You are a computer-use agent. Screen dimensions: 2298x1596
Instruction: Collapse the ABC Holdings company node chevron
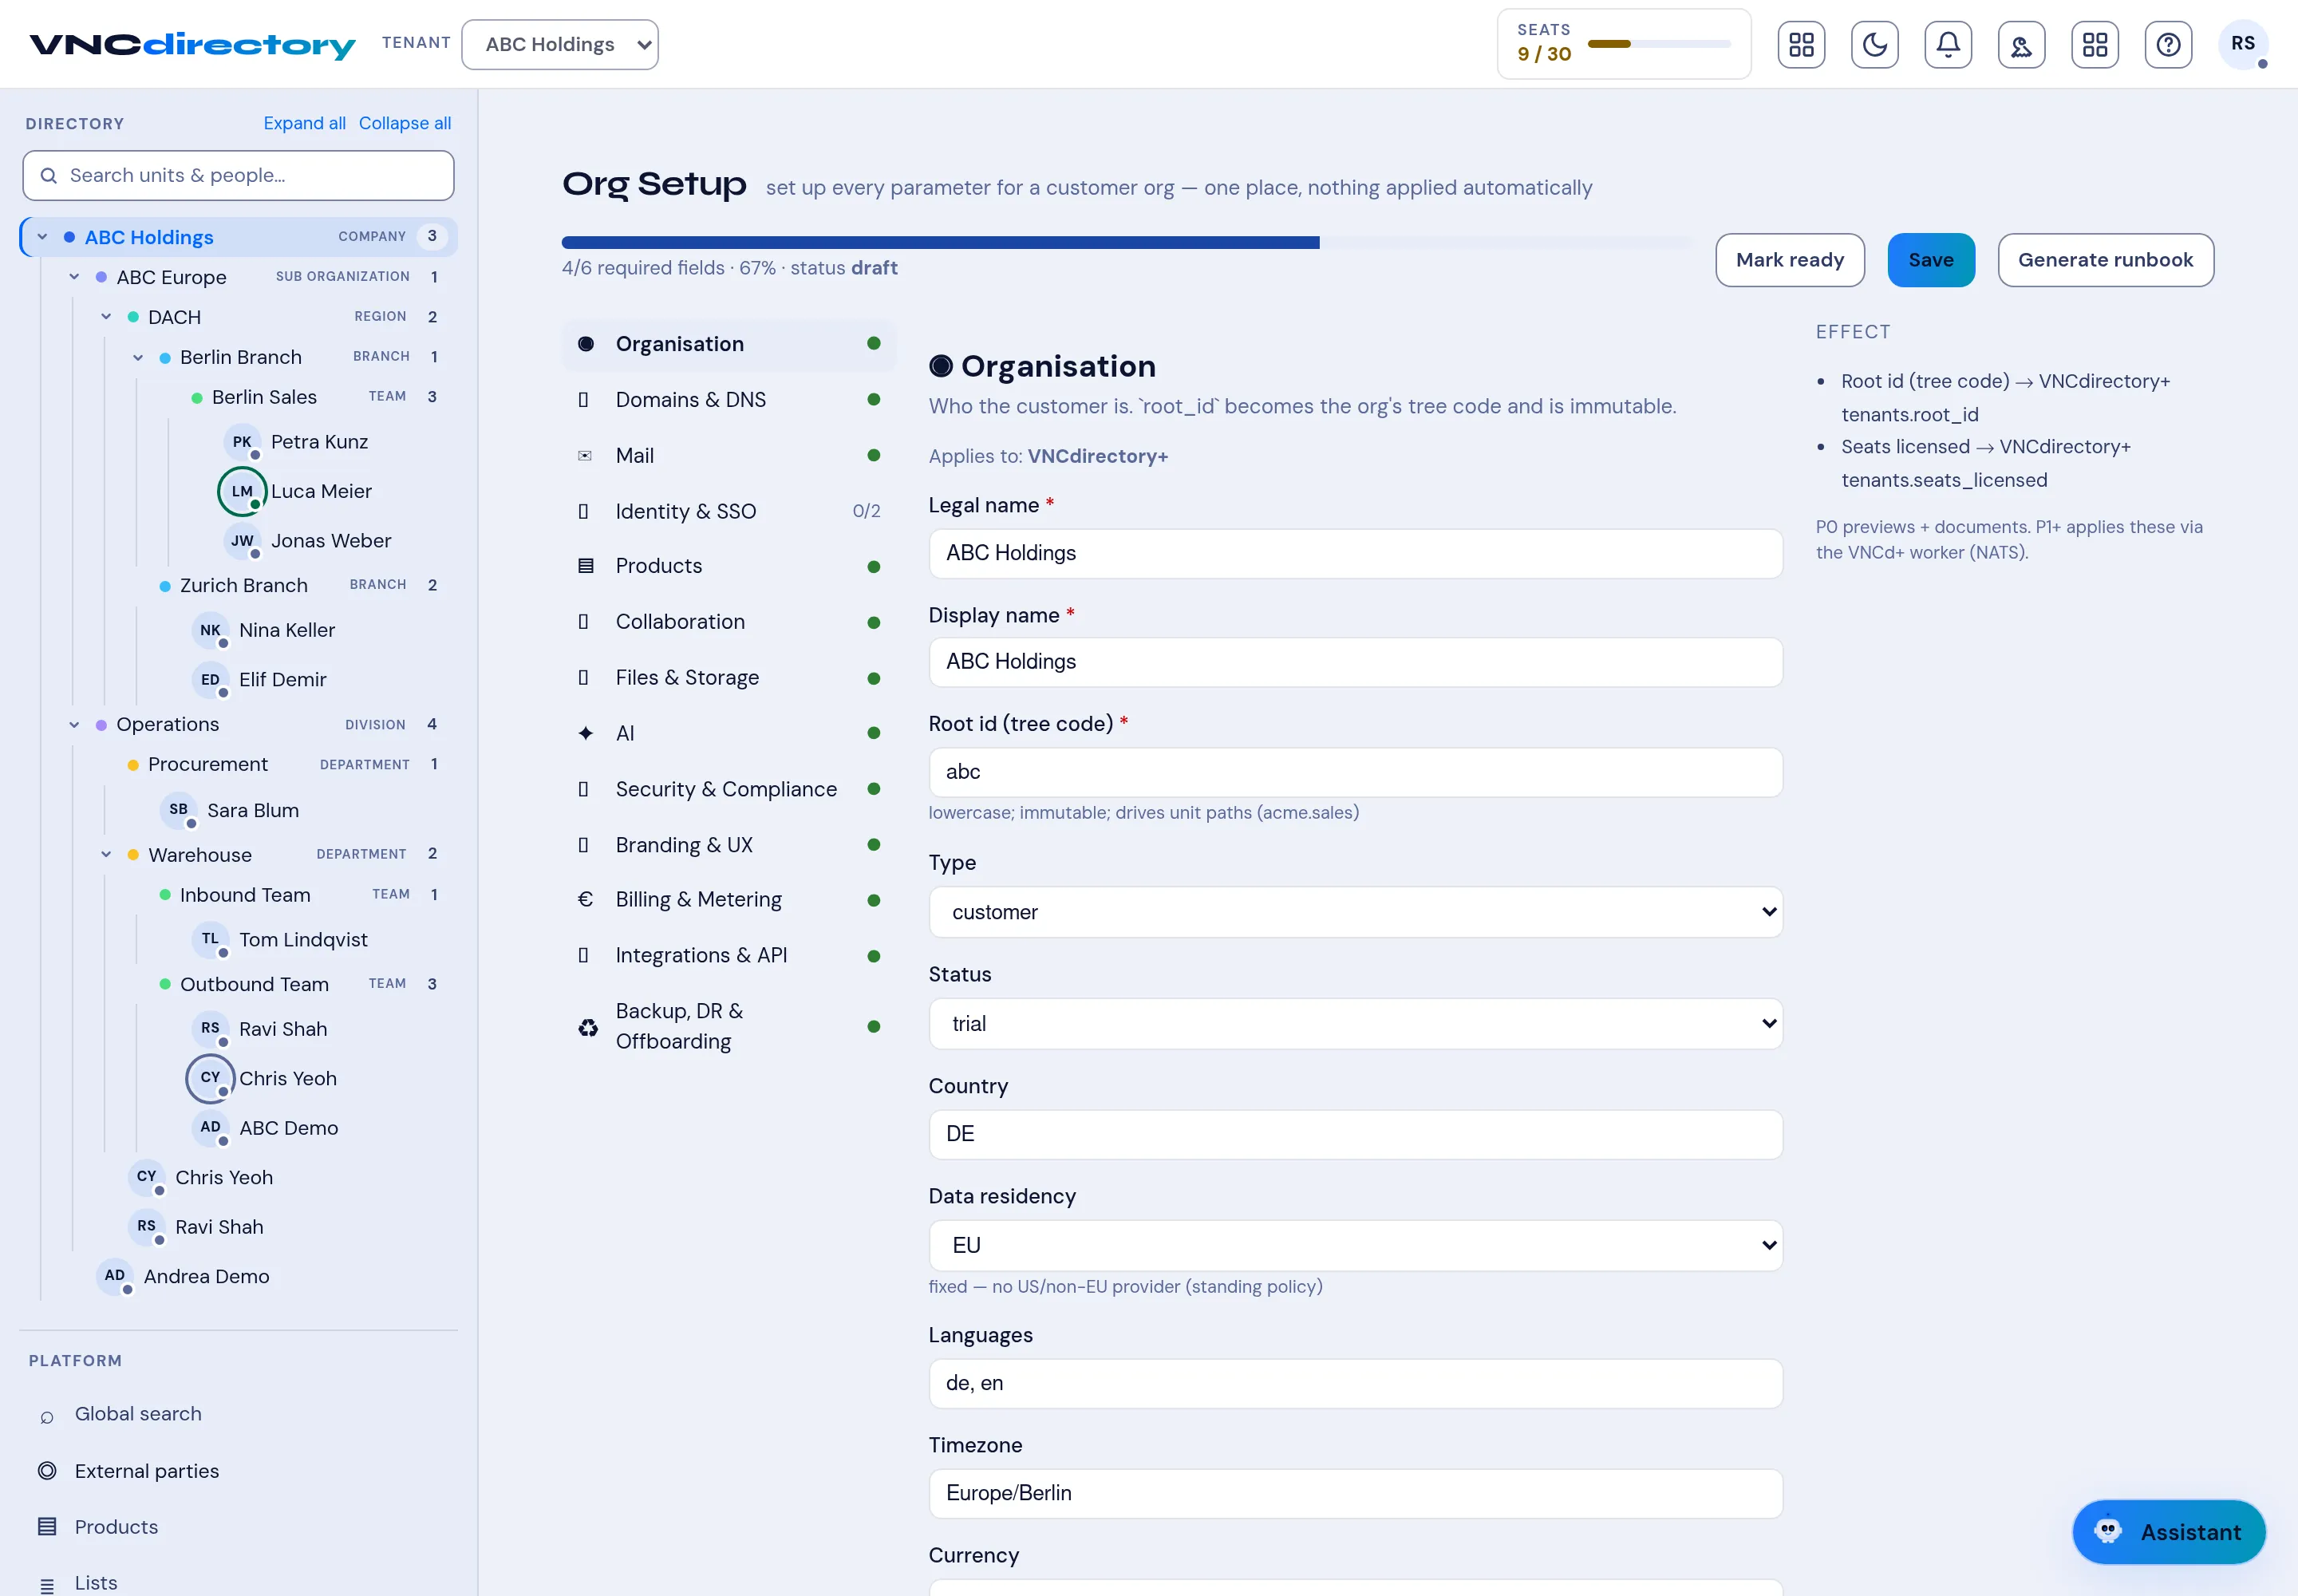click(43, 237)
